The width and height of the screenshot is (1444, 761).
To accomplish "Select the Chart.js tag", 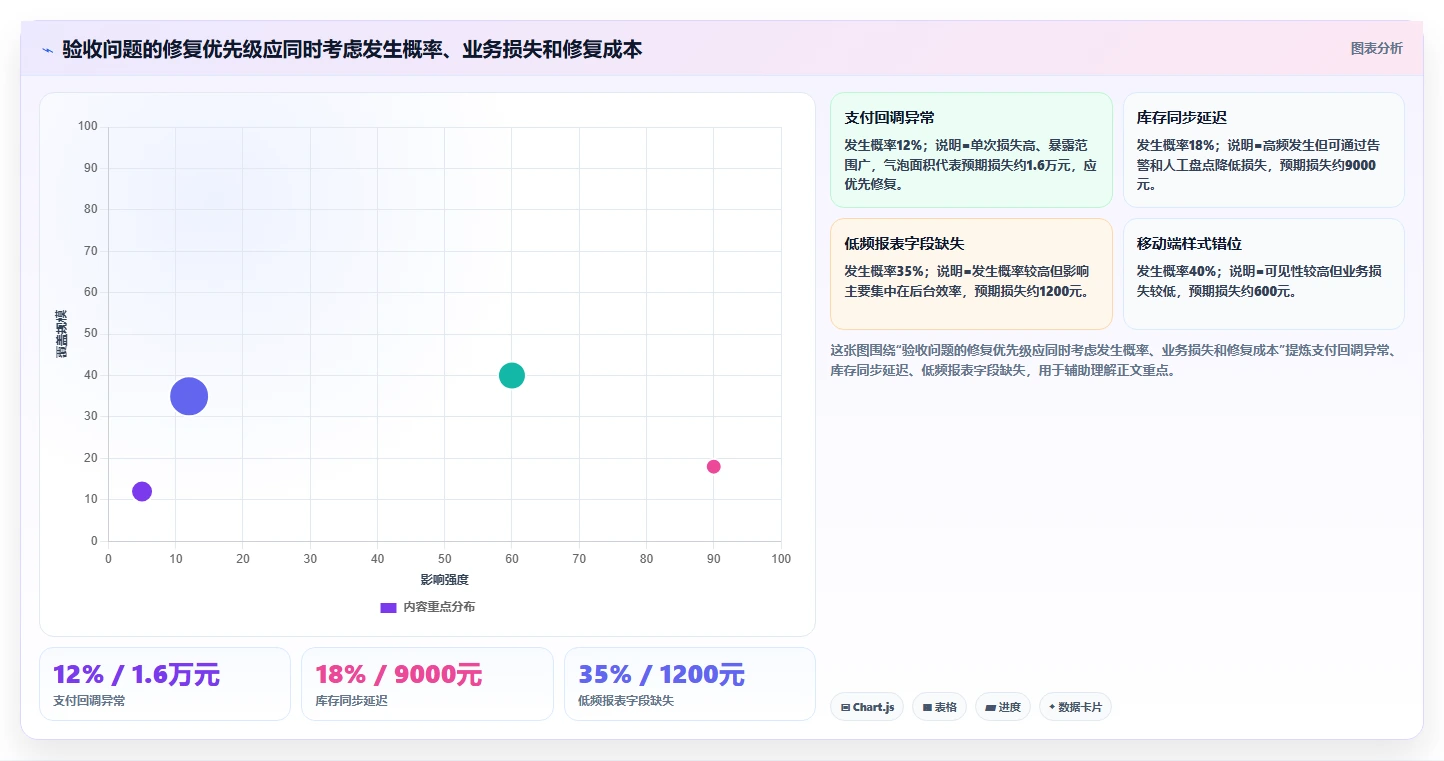I will point(867,707).
